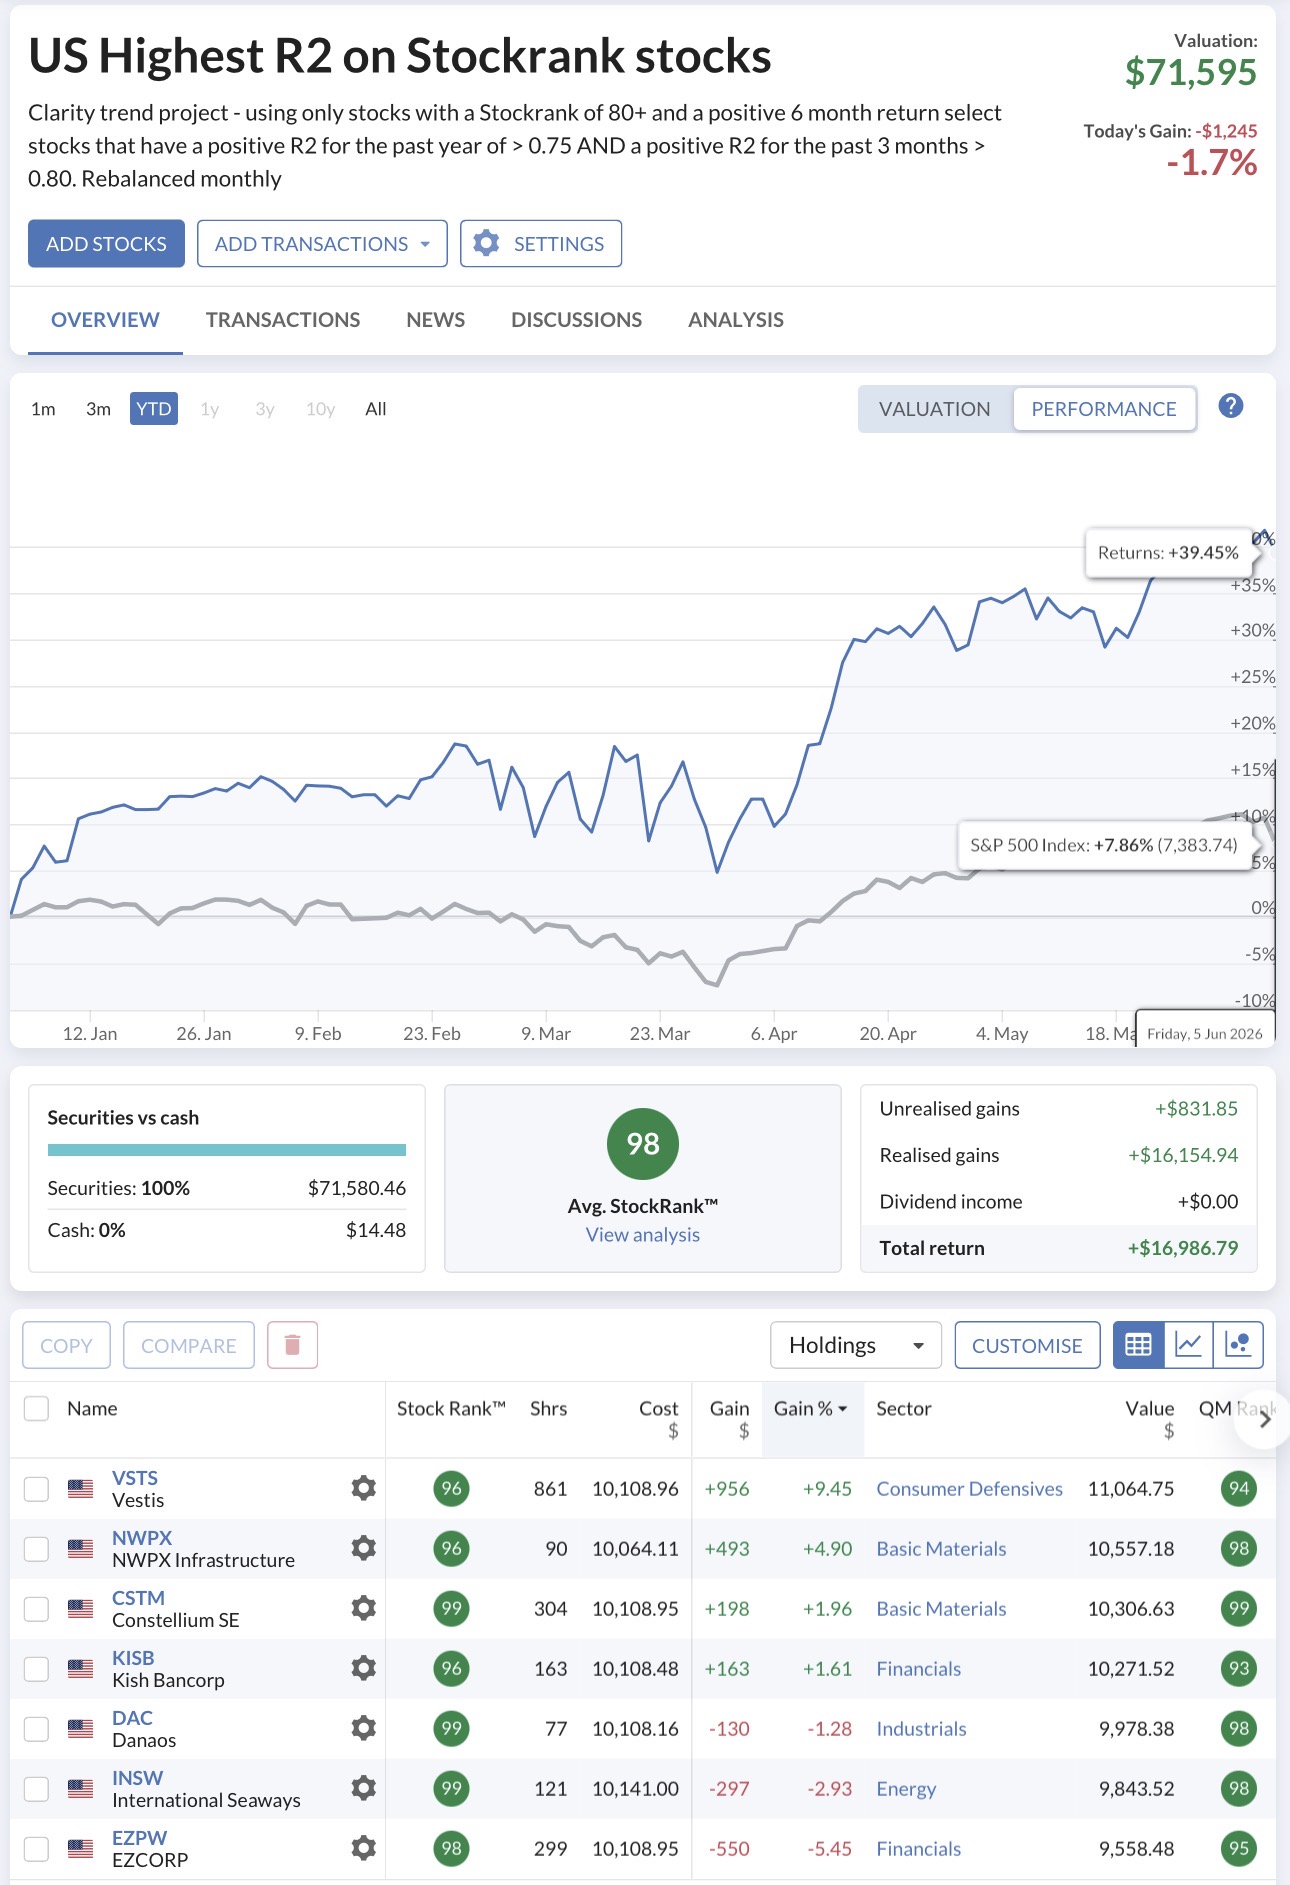
Task: Open portfolio Settings button
Action: tap(541, 244)
